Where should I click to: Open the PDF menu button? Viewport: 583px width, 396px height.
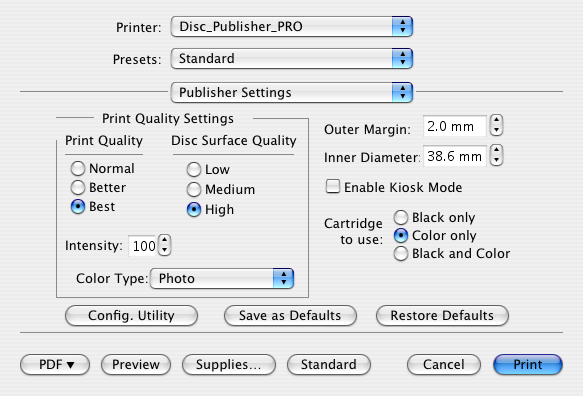pos(55,364)
